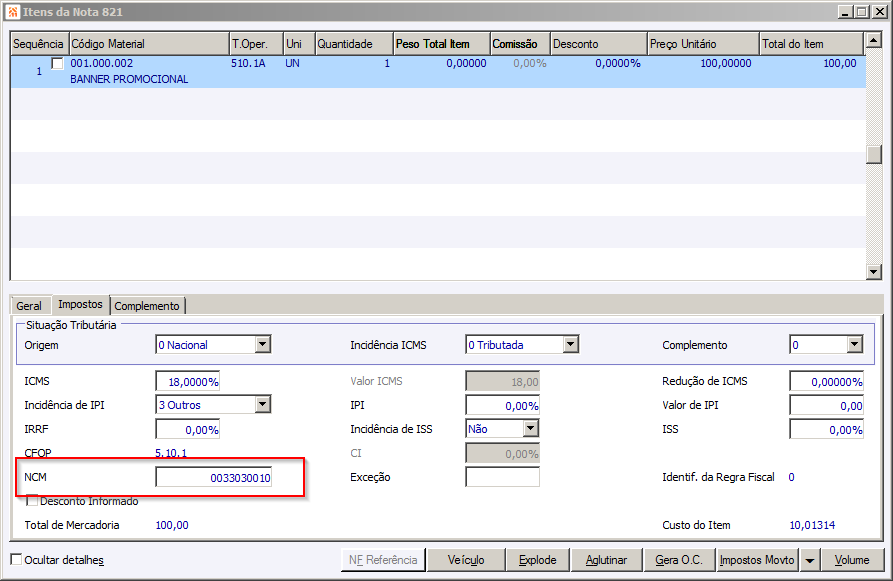893x581 pixels.
Task: Select the material code 001.000.002 cell
Action: tap(102, 63)
